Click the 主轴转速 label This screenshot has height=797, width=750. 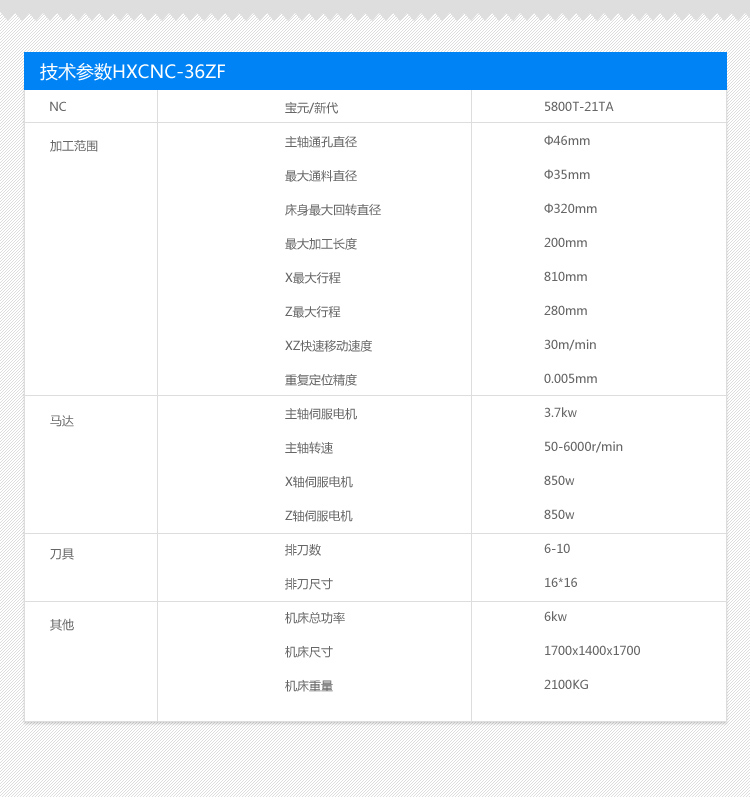point(309,448)
